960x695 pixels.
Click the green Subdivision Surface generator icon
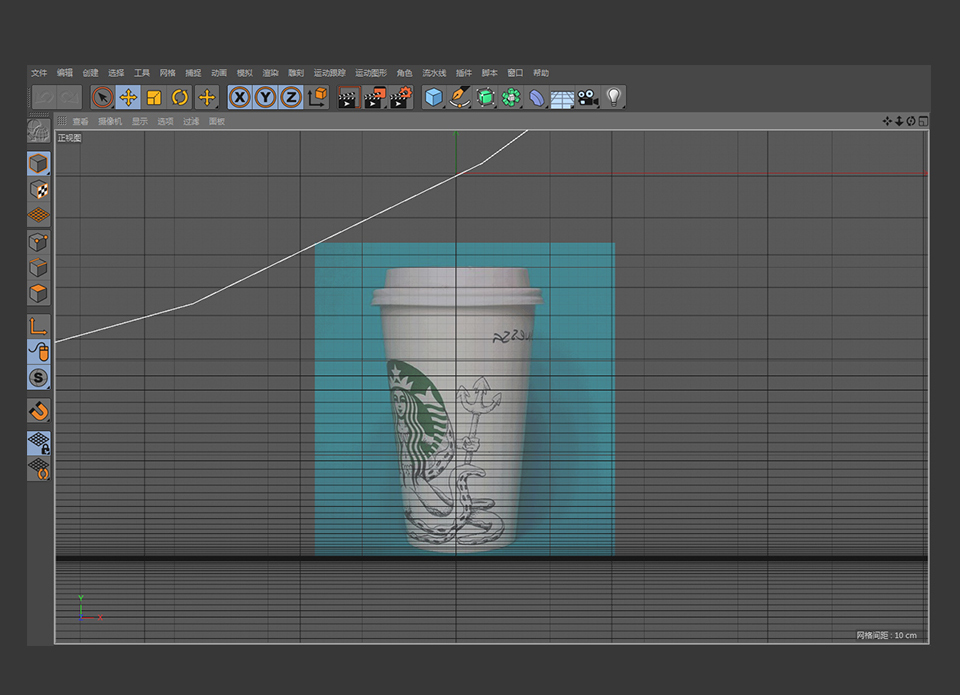tap(486, 97)
